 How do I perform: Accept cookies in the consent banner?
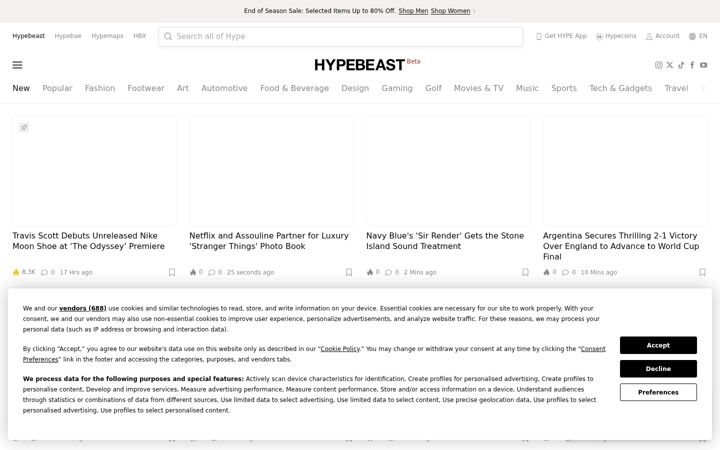[x=658, y=345]
